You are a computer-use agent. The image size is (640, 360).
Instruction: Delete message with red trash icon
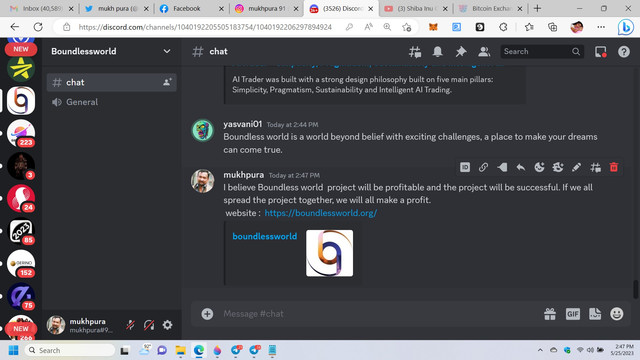point(613,167)
